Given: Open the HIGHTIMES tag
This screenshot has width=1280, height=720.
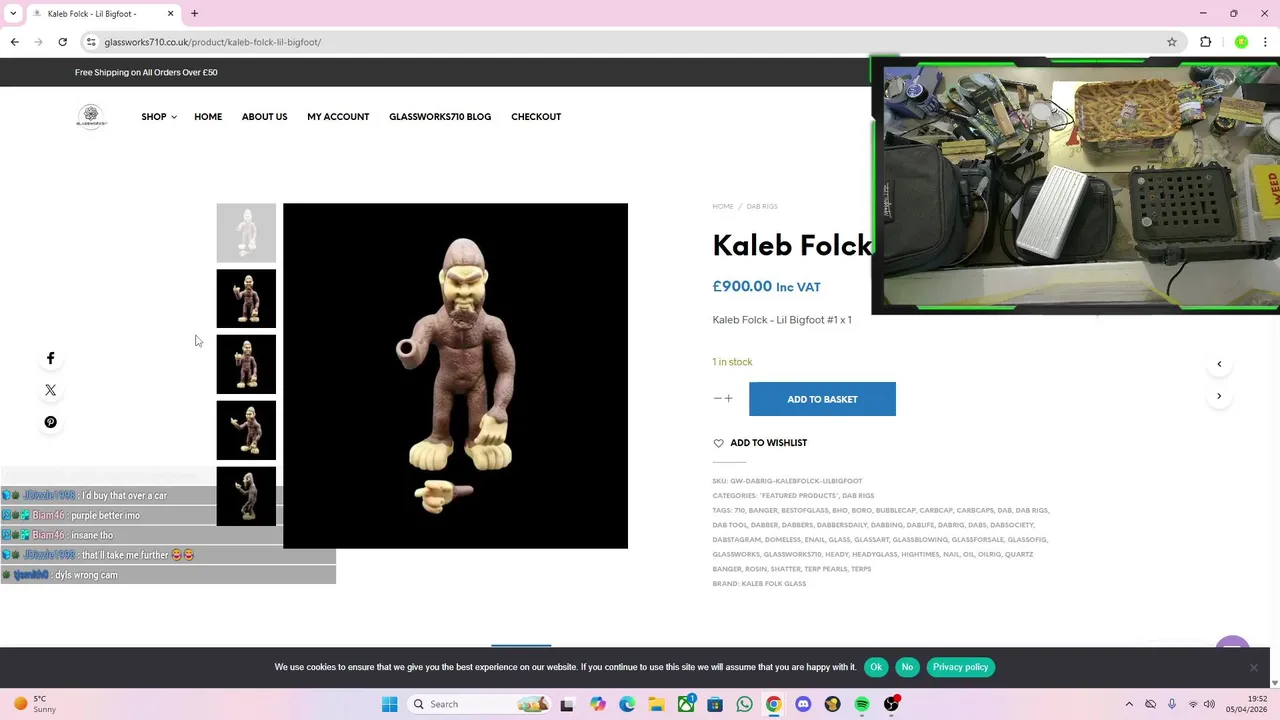Looking at the screenshot, I should [x=920, y=555].
